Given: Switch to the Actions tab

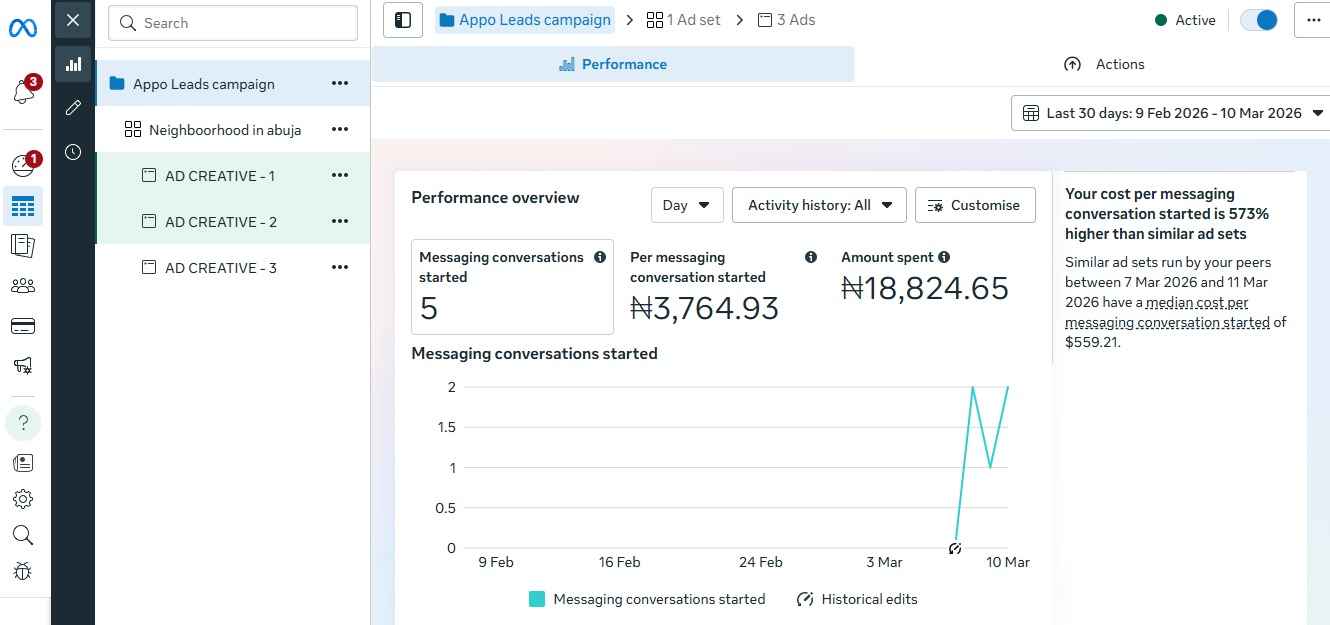Looking at the screenshot, I should (1104, 64).
